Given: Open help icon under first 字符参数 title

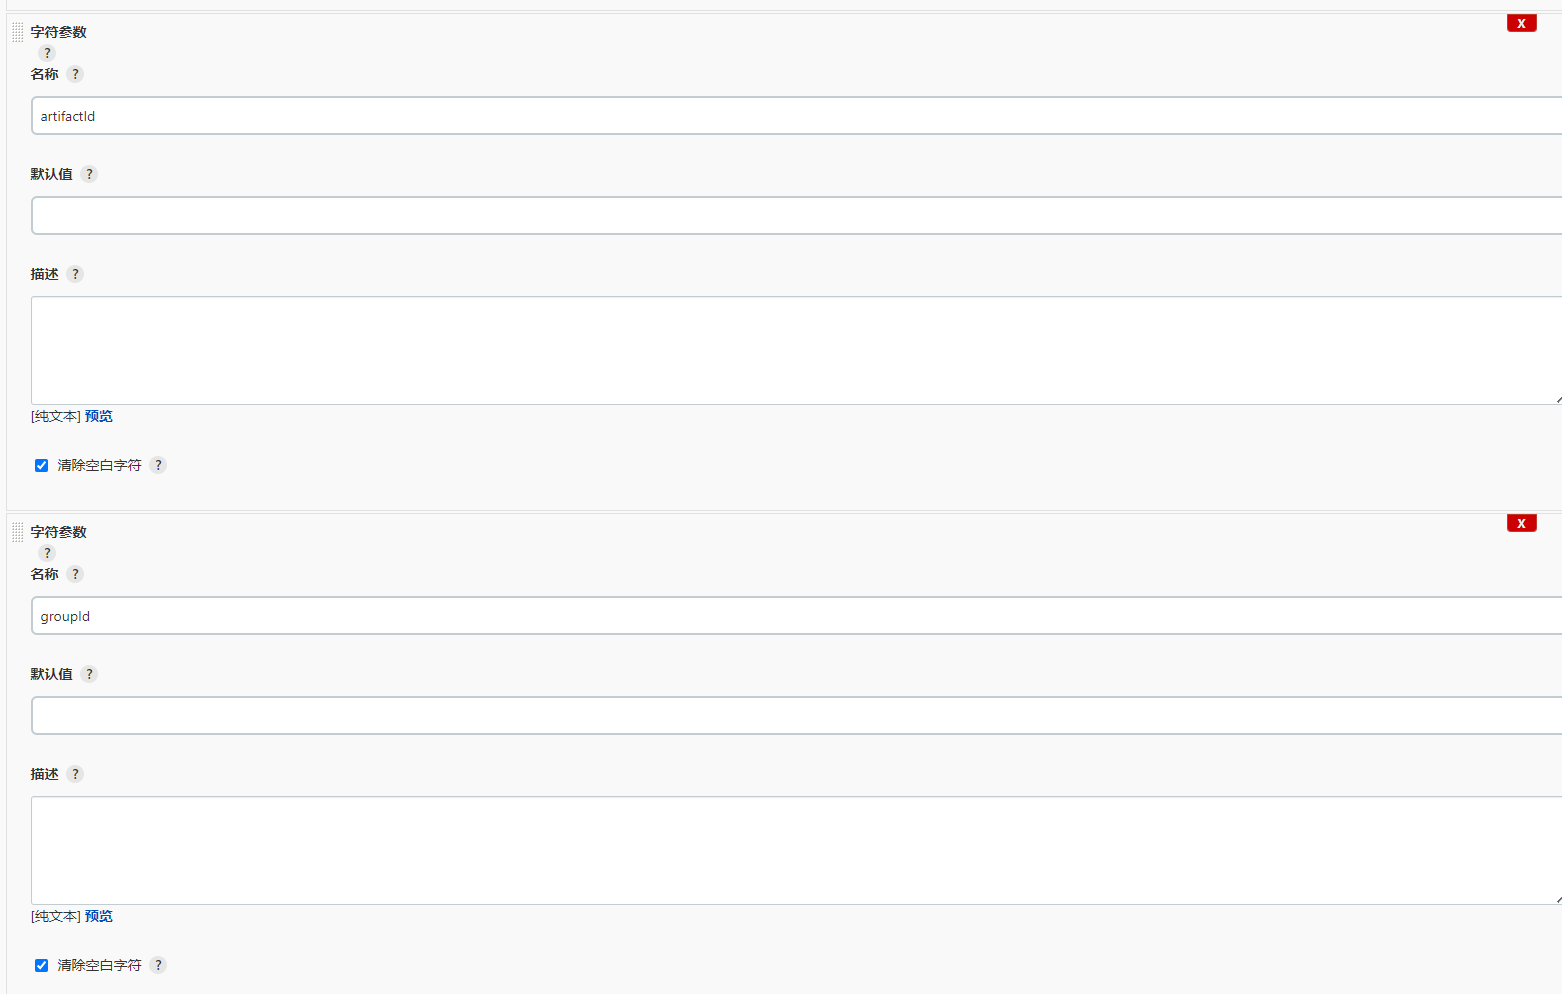Looking at the screenshot, I should 47,53.
